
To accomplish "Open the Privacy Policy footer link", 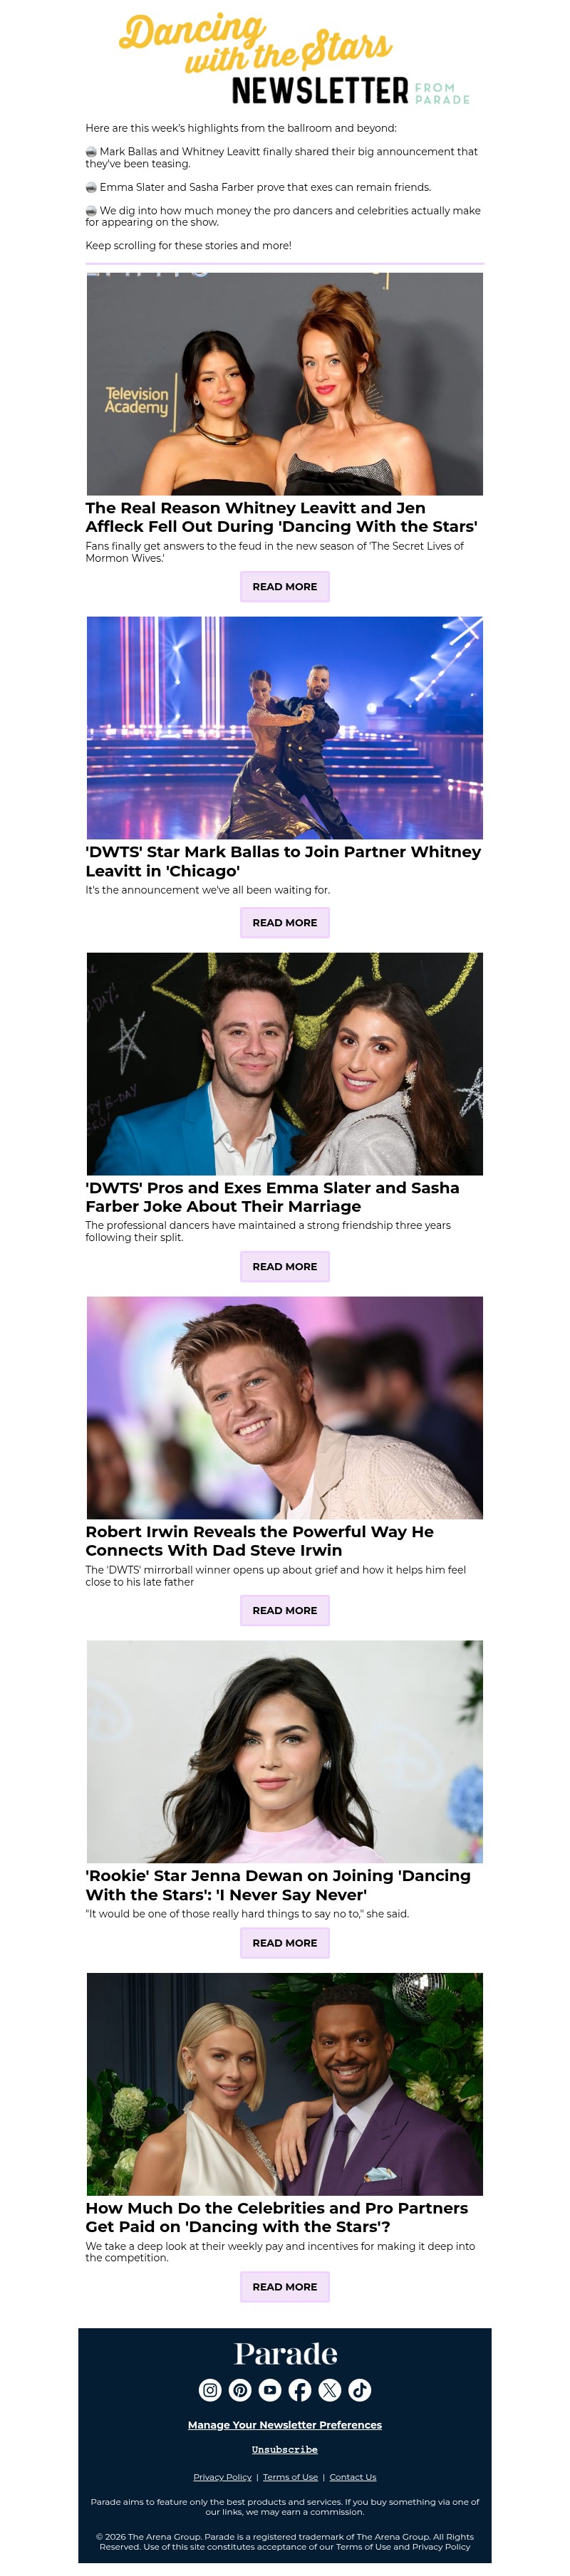I will 223,2477.
